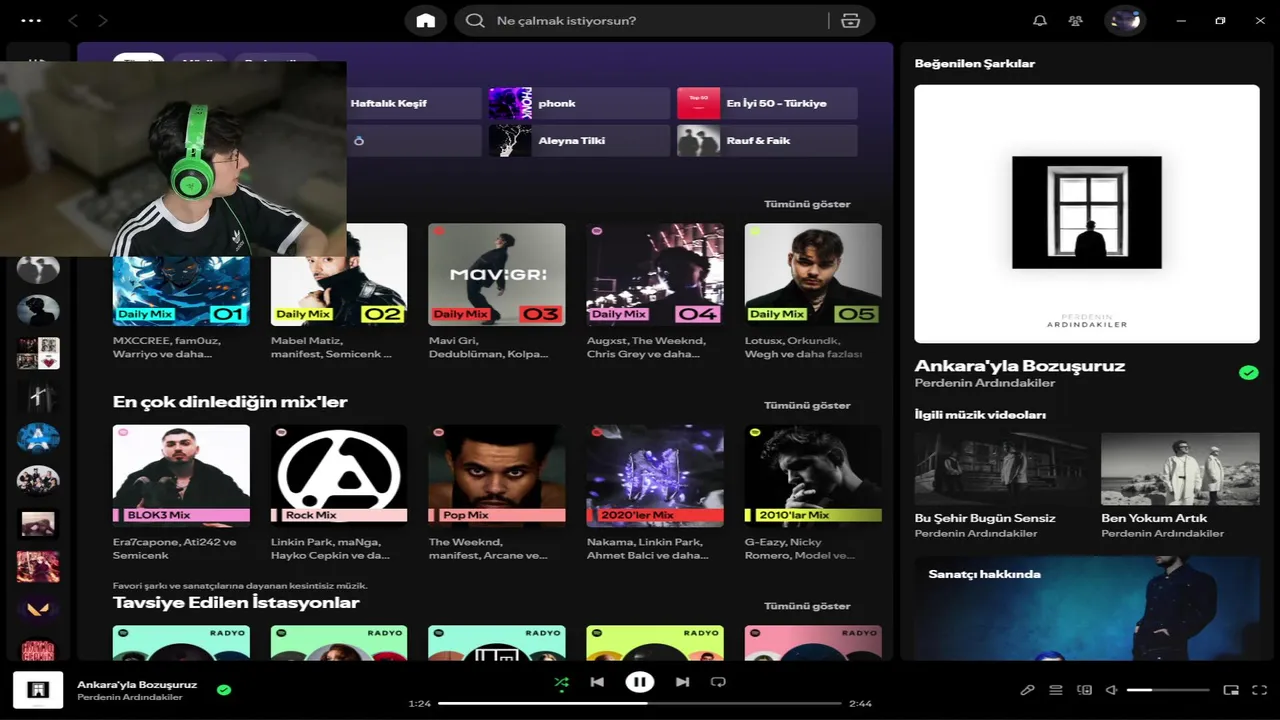Toggle repeat mode
The width and height of the screenshot is (1280, 720).
coord(717,682)
